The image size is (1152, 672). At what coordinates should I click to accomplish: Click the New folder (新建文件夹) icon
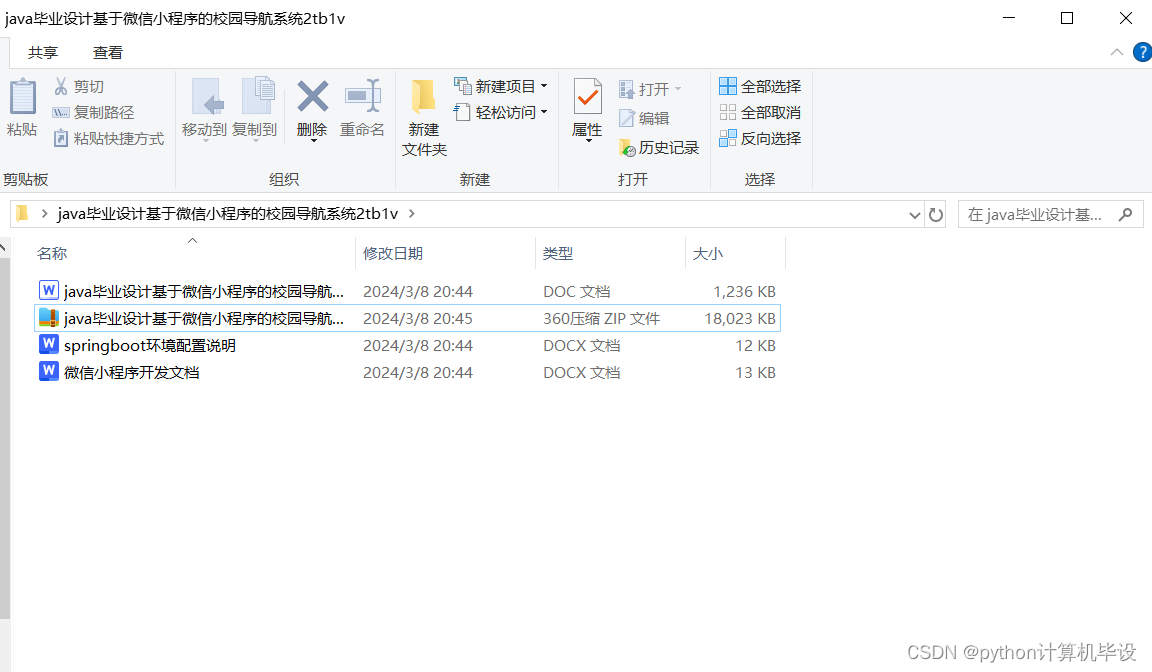pyautogui.click(x=423, y=97)
